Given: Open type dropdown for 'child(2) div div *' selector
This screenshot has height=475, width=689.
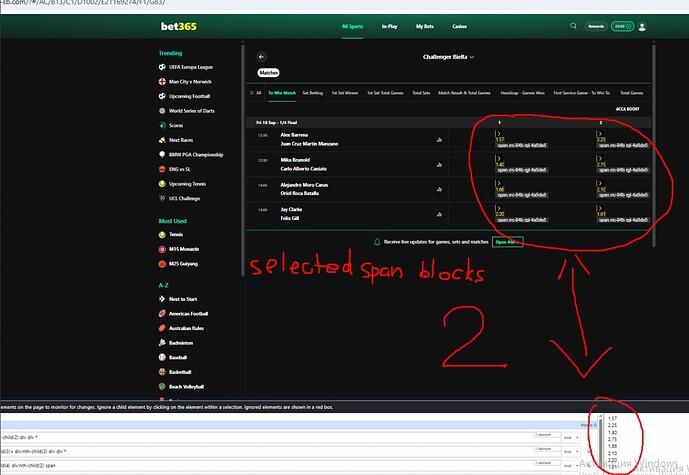Looking at the screenshot, I should pos(571,437).
